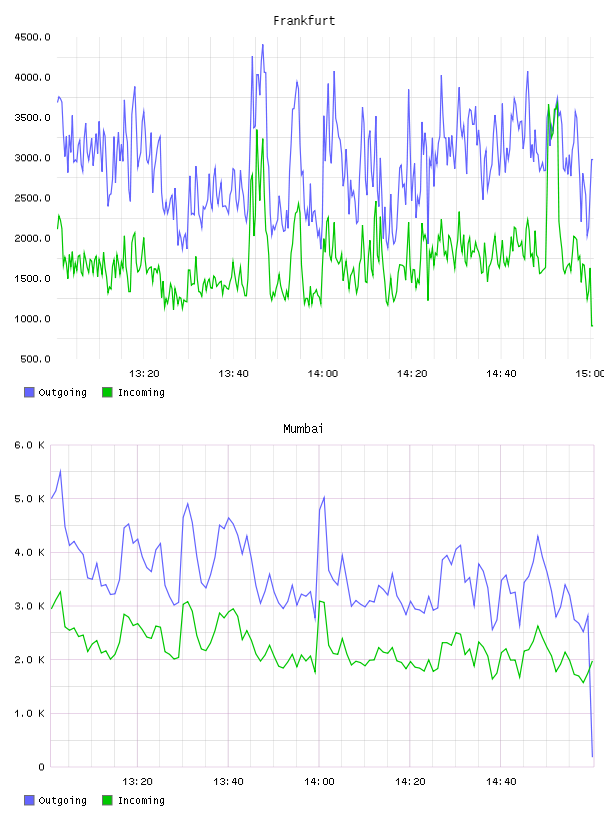Click the blue Outgoing swatch in Frankfurt legend
Image resolution: width=608 pixels, height=816 pixels.
(29, 392)
